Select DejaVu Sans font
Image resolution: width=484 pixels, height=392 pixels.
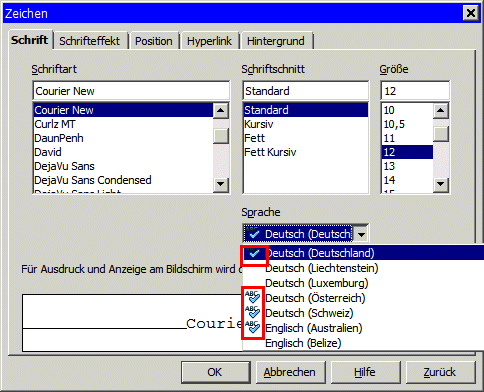(123, 166)
